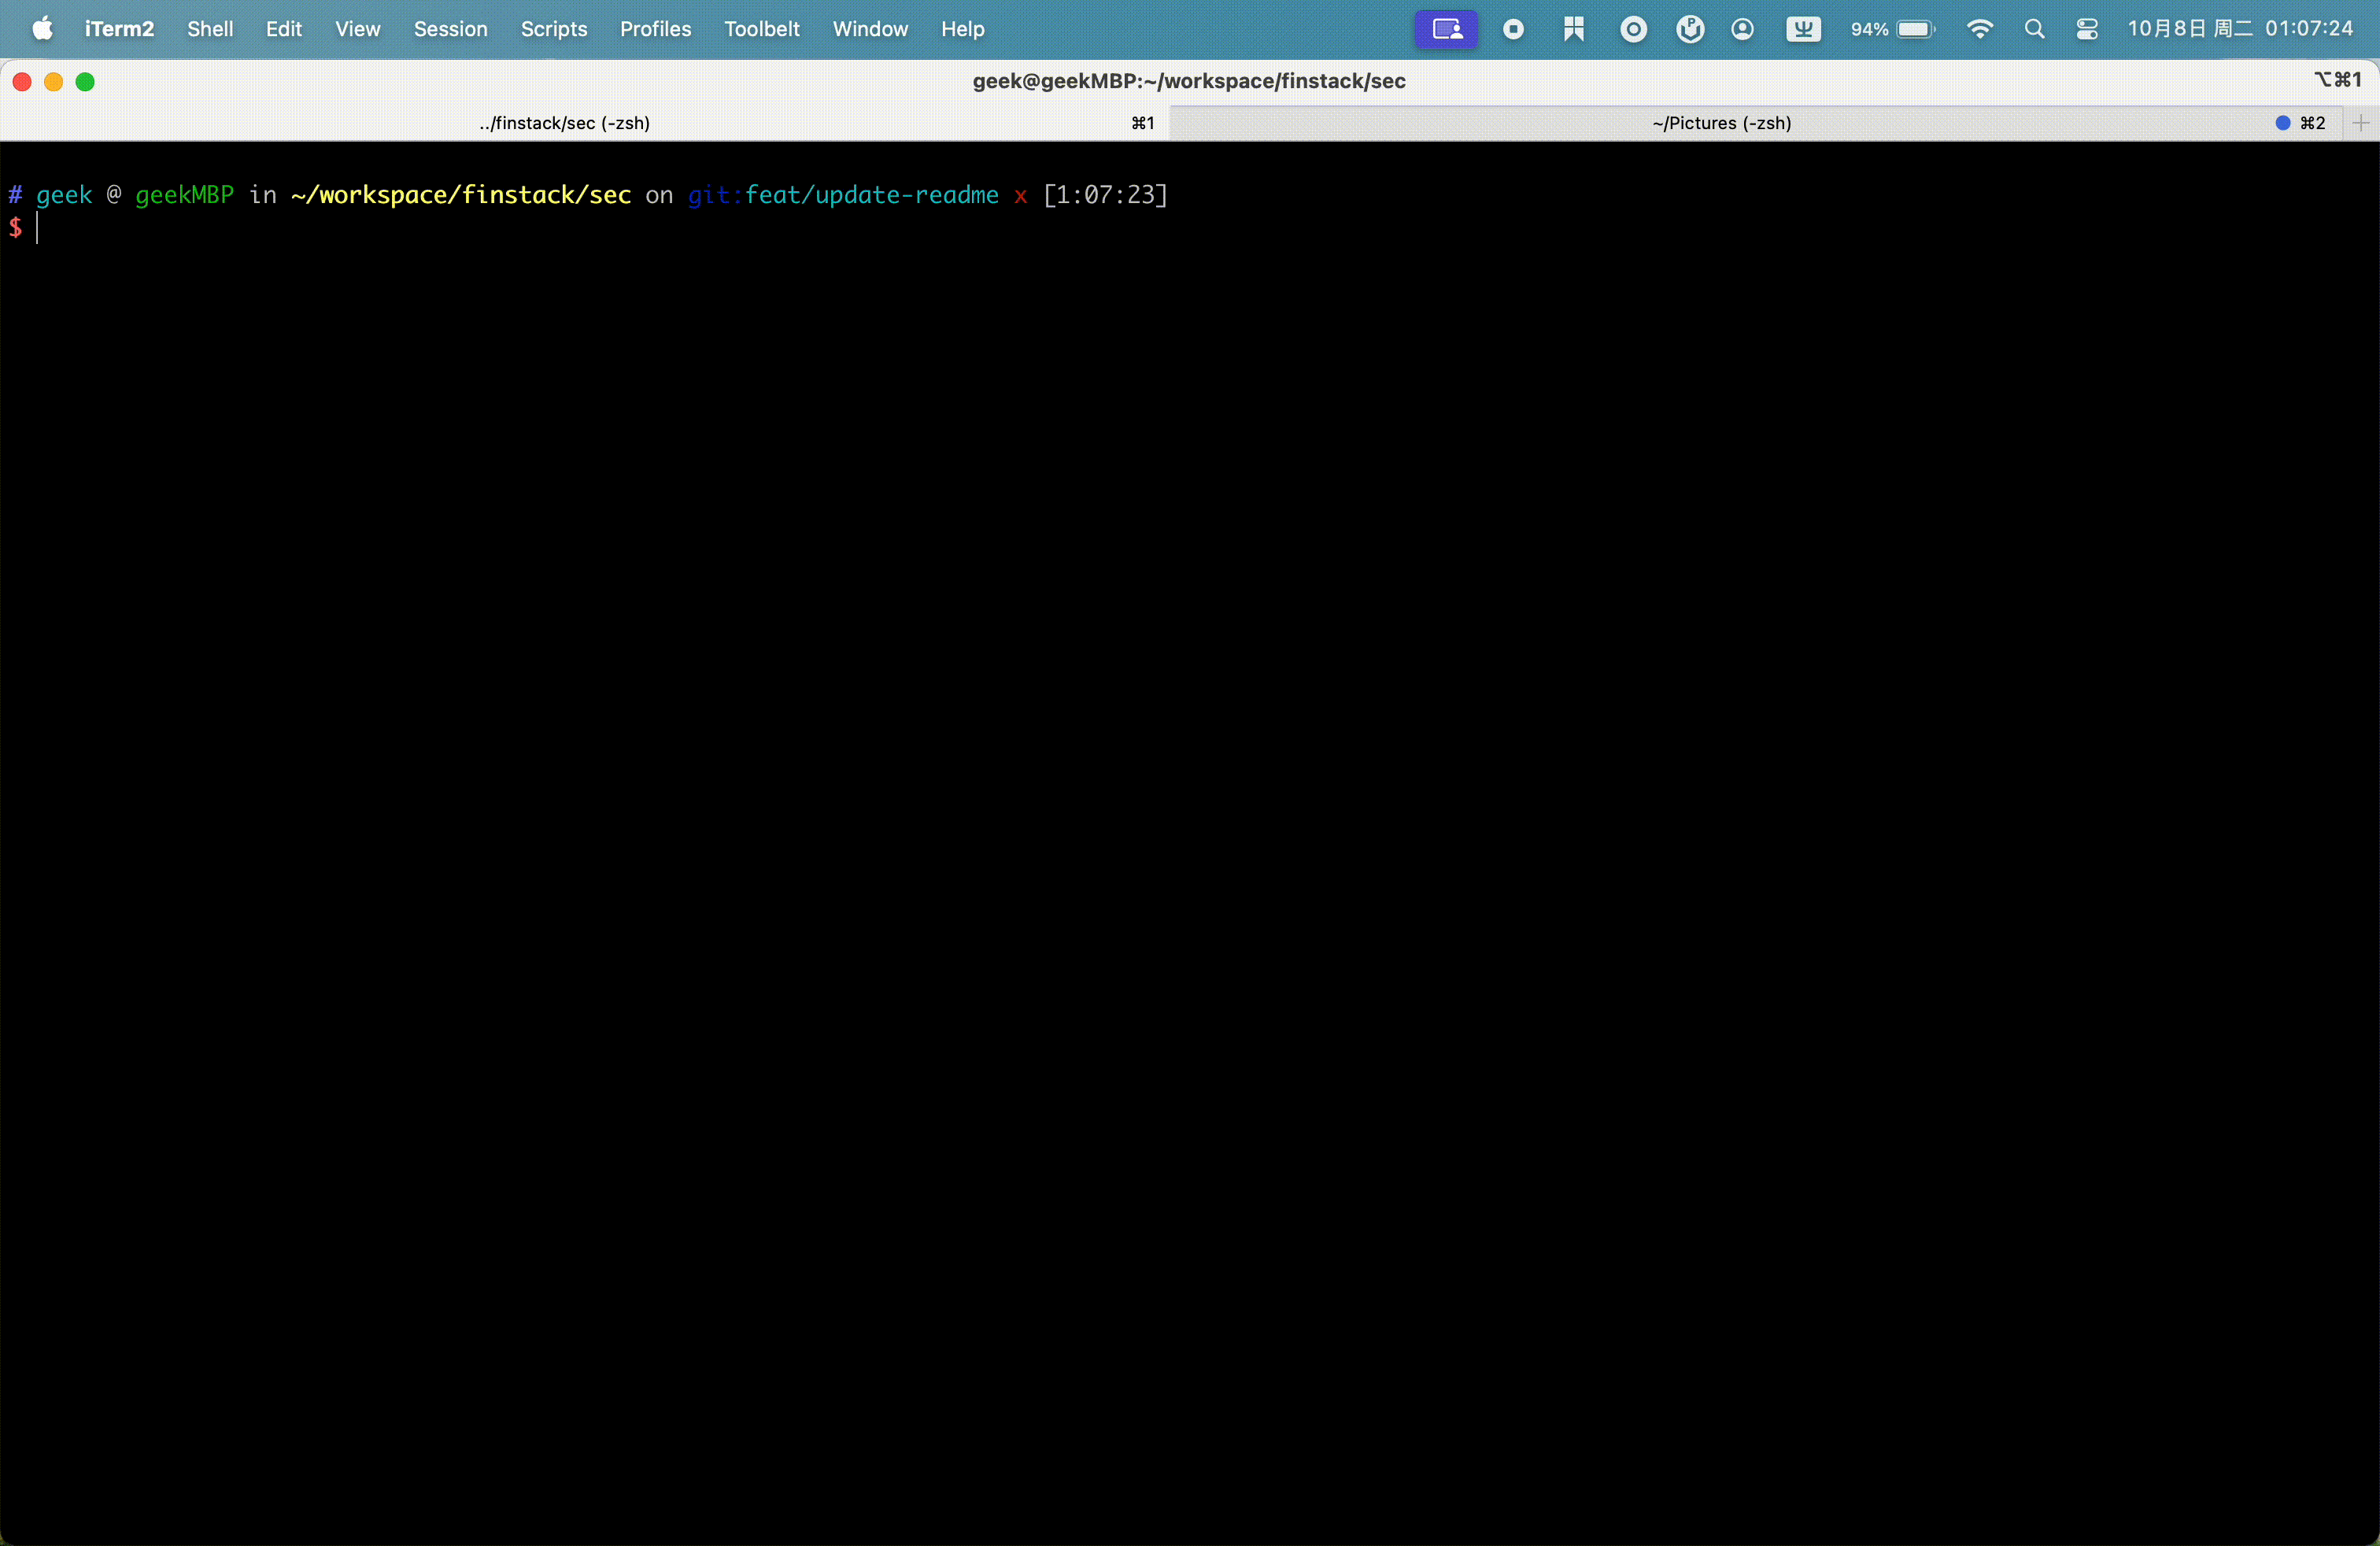Click the date and time clock

click(x=2240, y=29)
